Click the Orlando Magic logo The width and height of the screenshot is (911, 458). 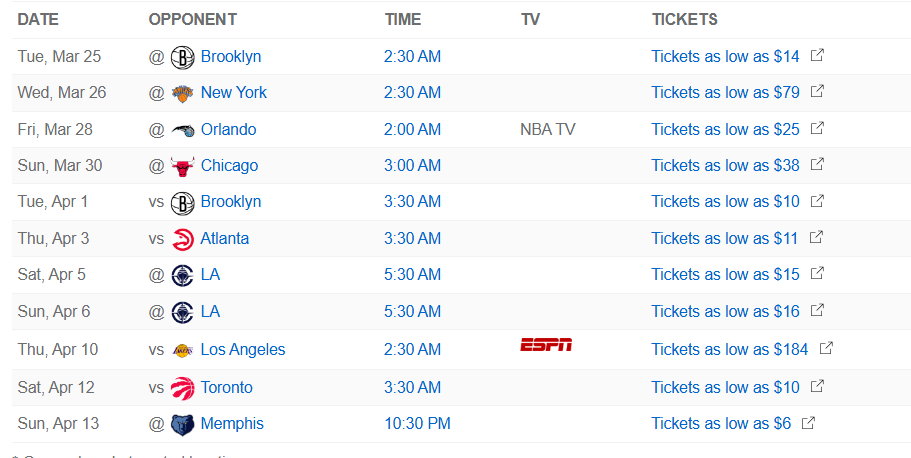(182, 130)
